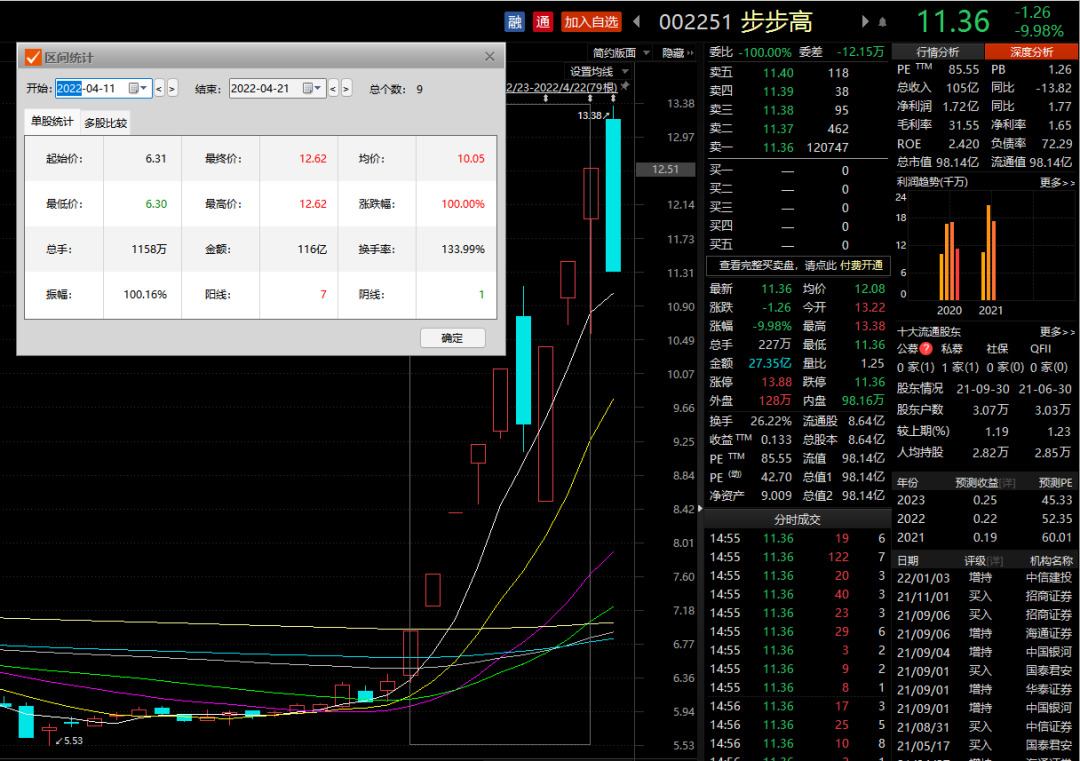Switch to the 行情分析 tab
The width and height of the screenshot is (1080, 761).
pyautogui.click(x=937, y=52)
